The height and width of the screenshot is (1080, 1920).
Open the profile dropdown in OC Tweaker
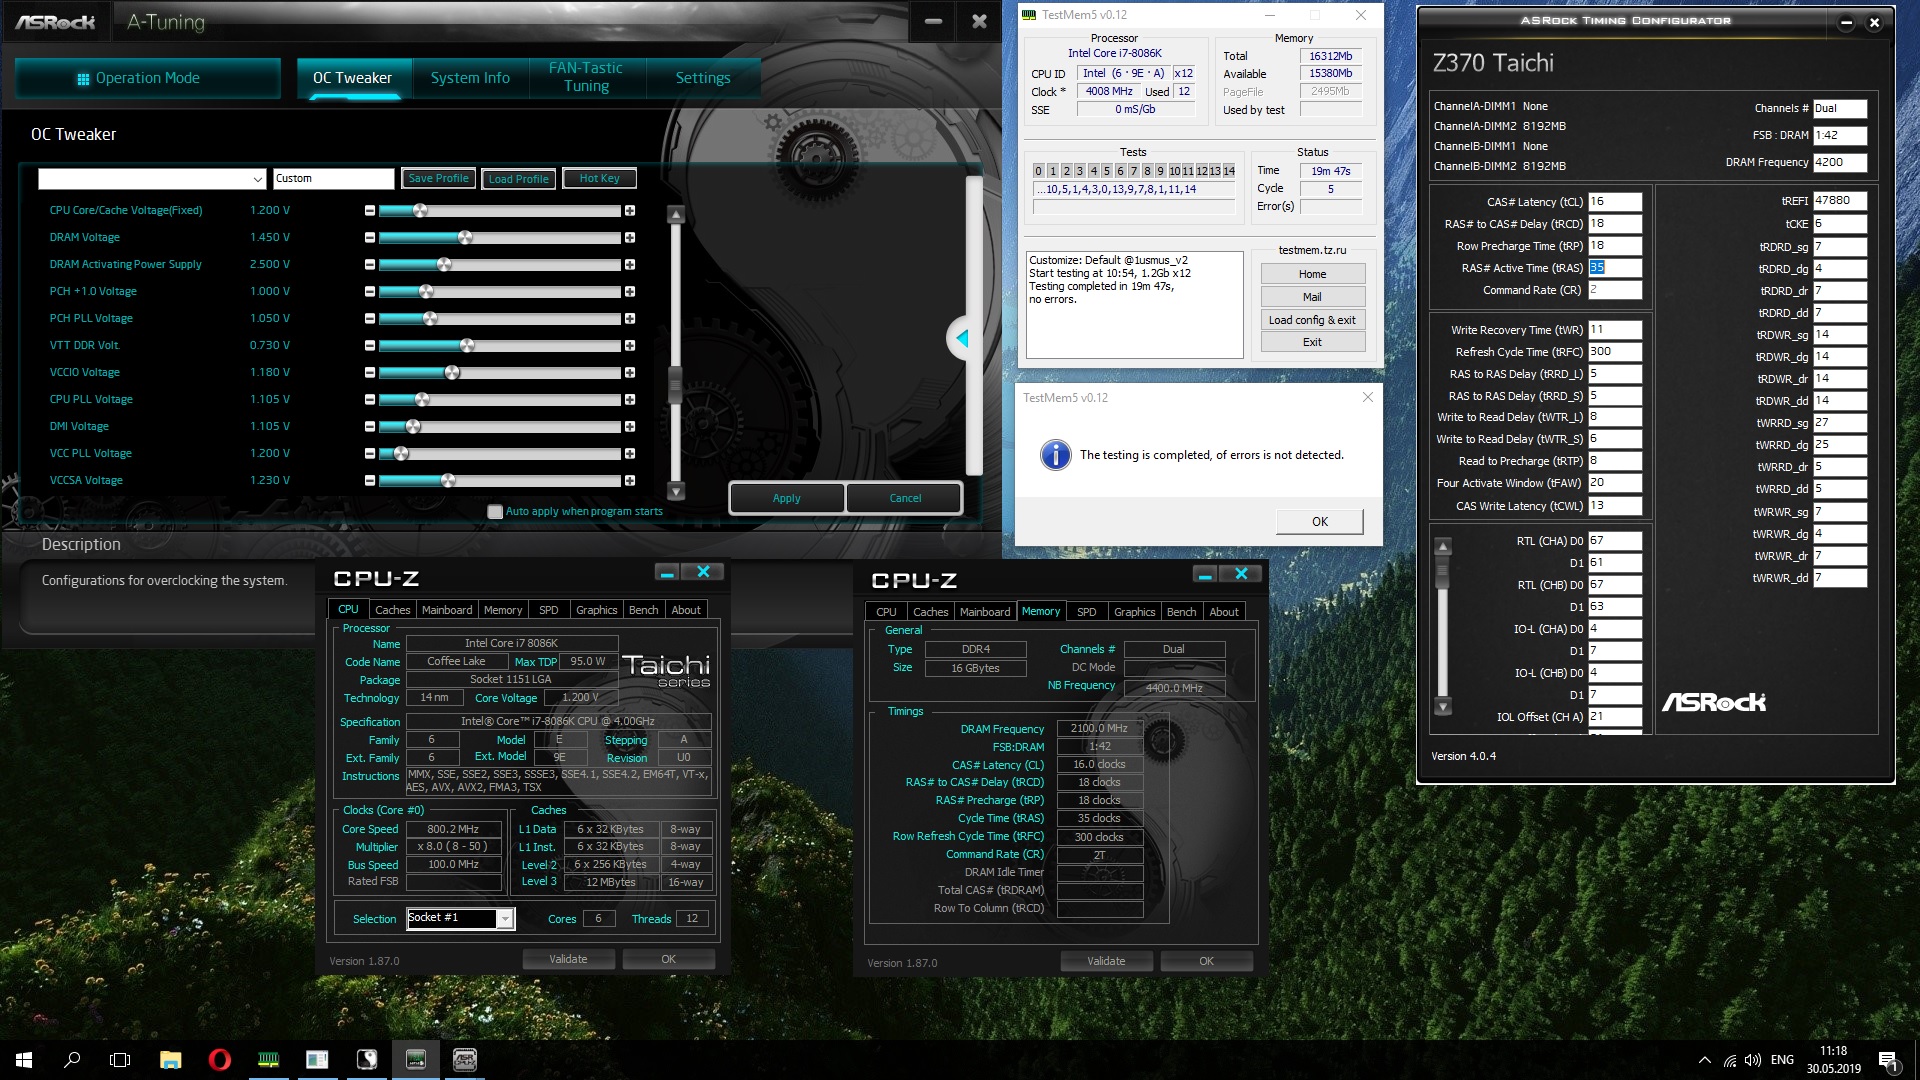coord(257,179)
